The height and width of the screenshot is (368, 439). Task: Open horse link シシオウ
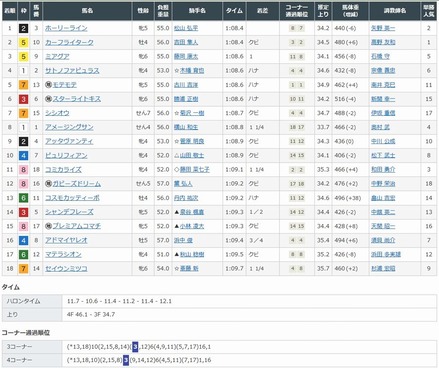point(57,113)
